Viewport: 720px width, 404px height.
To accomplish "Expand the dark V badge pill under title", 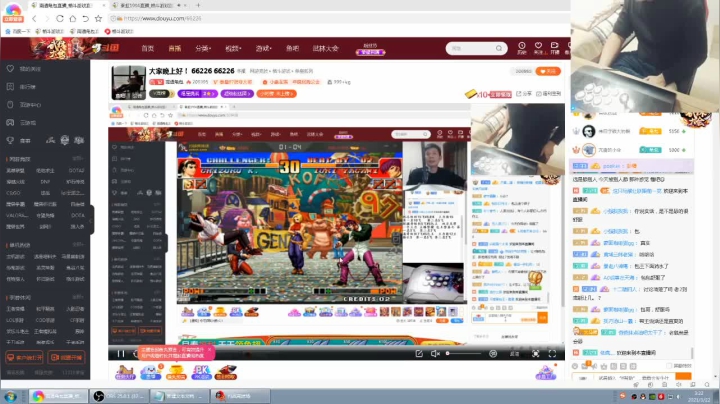I will pos(161,94).
